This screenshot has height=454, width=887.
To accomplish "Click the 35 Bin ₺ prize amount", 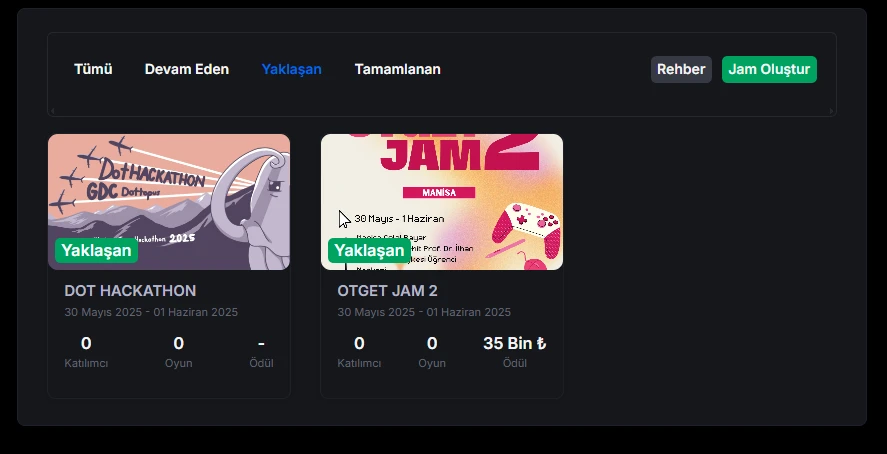I will [515, 343].
